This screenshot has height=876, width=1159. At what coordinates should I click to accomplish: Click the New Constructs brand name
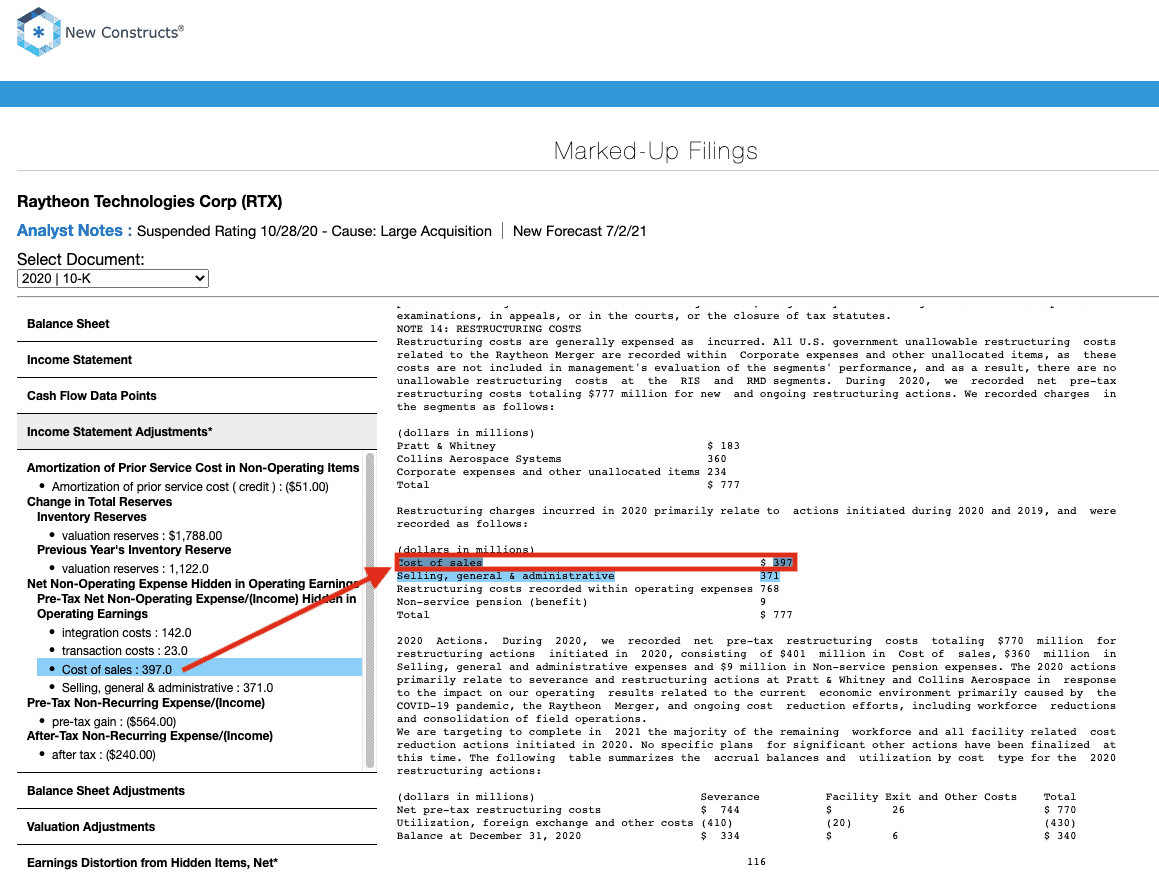pyautogui.click(x=124, y=33)
